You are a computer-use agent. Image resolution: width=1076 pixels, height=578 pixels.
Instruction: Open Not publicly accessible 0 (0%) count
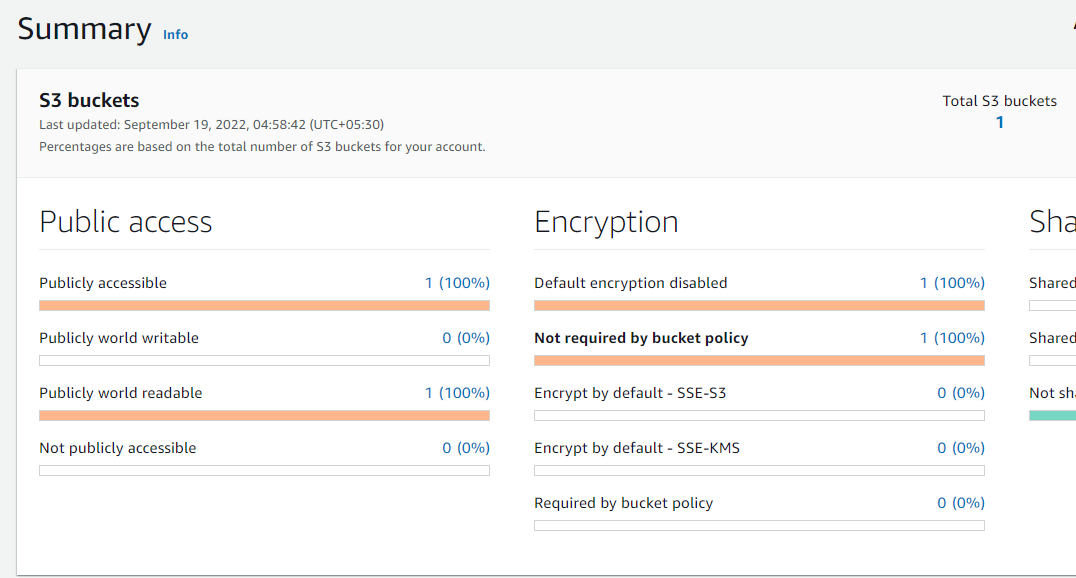pos(466,448)
